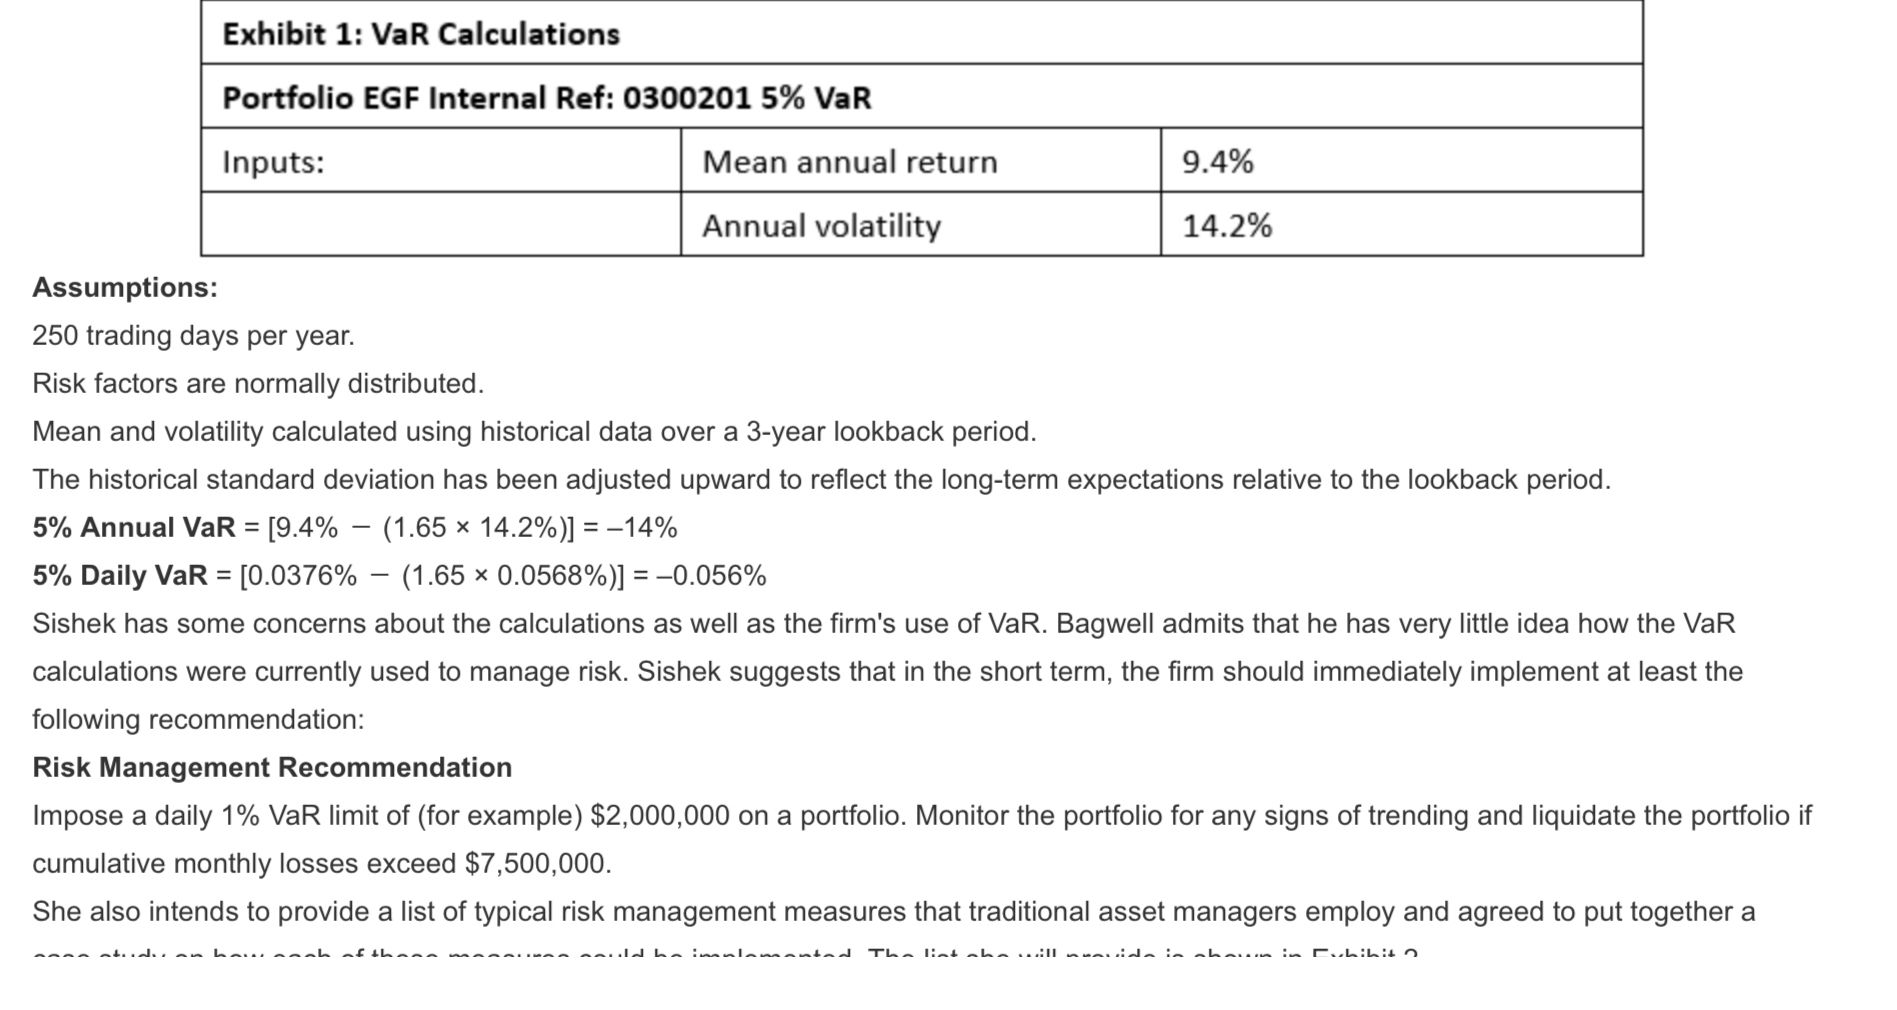Click the –0.056% daily VaR result

point(711,576)
